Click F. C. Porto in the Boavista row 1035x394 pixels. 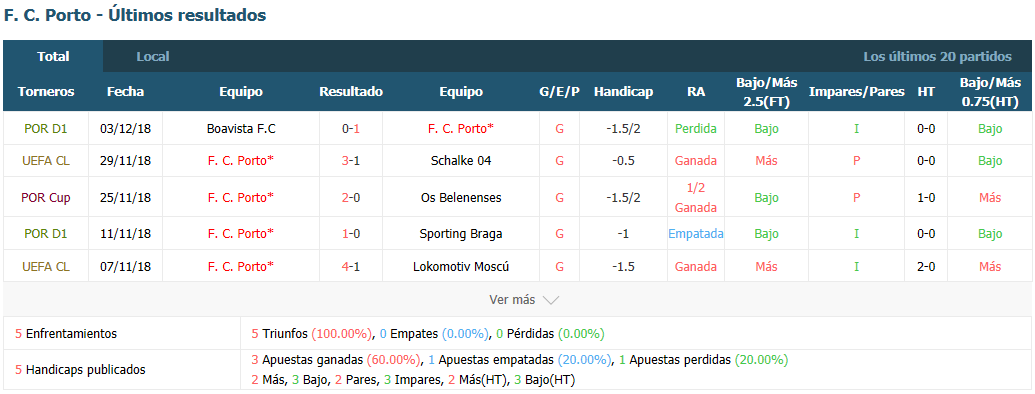click(461, 129)
